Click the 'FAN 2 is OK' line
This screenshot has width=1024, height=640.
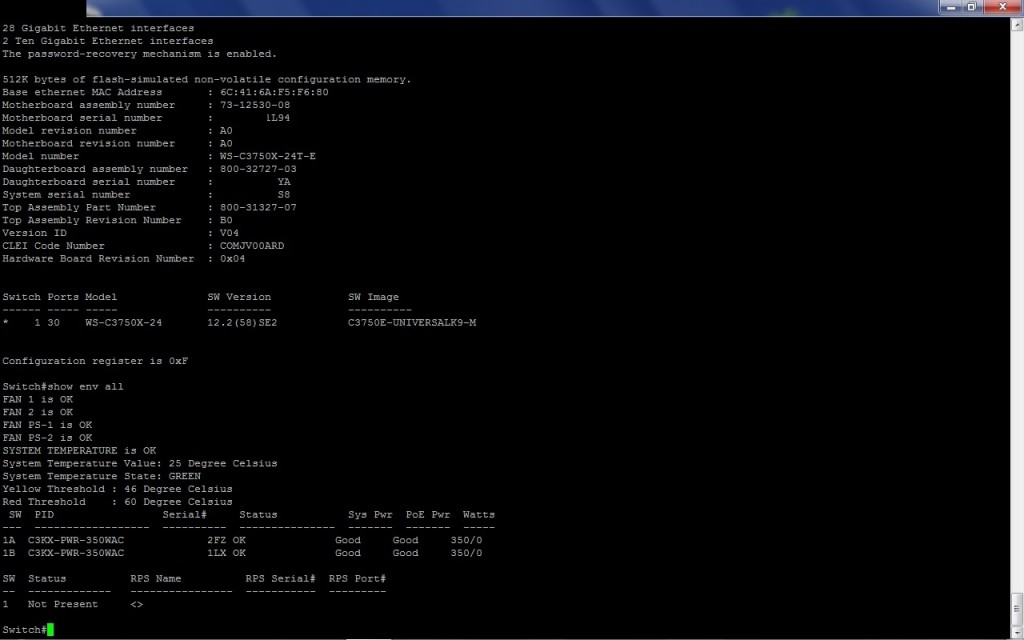[38, 412]
